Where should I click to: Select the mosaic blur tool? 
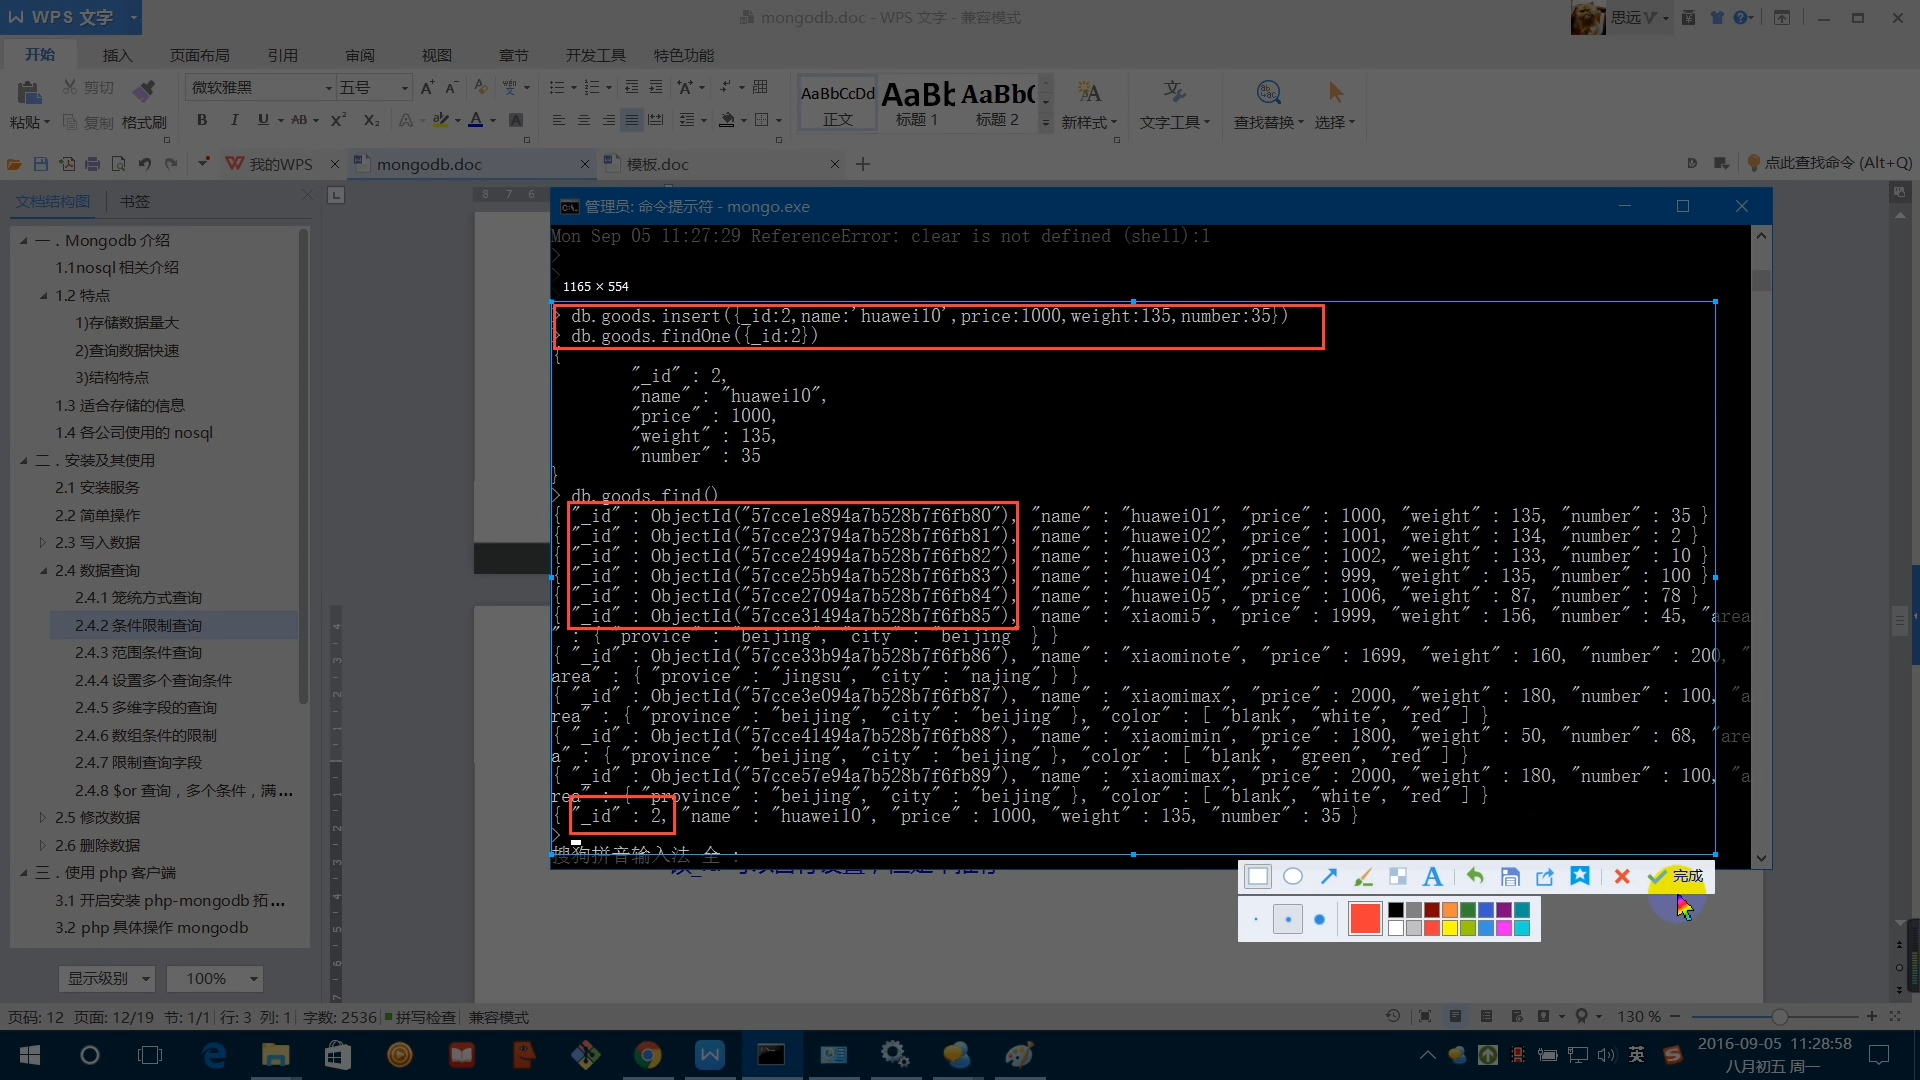pos(1398,877)
